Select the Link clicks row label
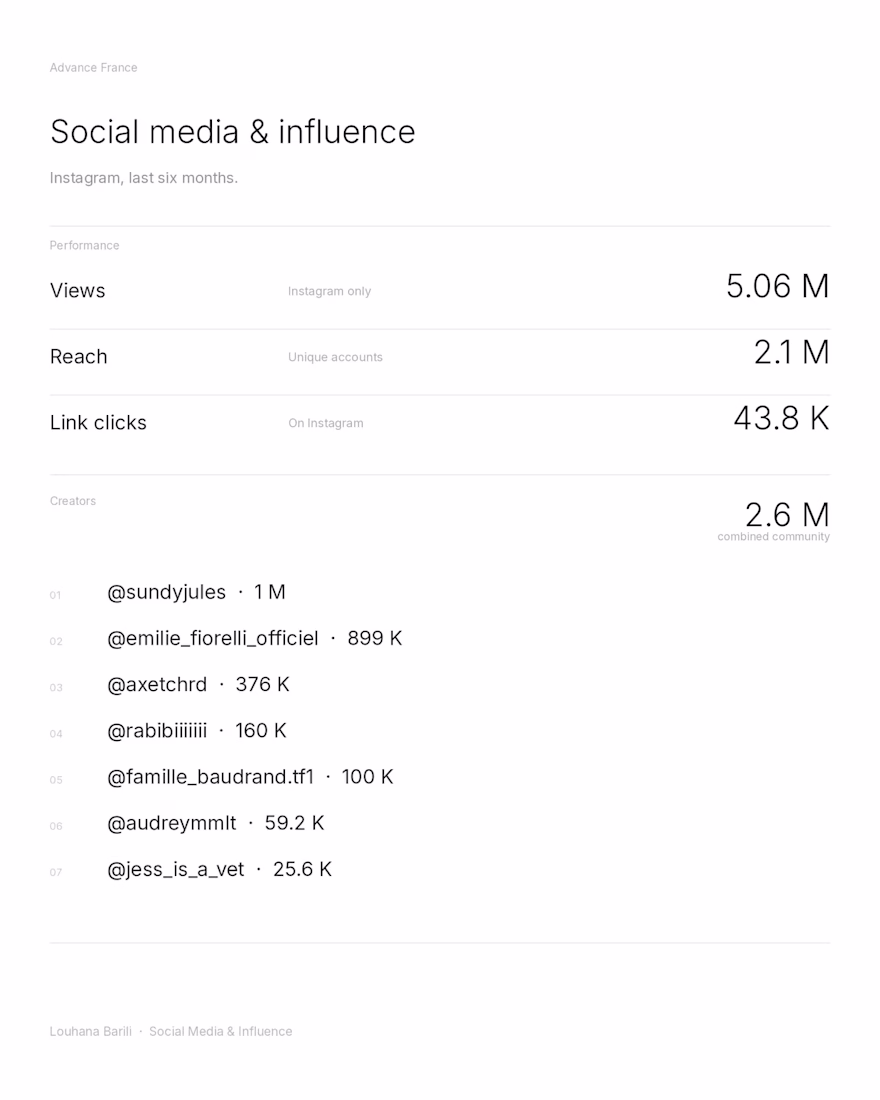 click(98, 422)
